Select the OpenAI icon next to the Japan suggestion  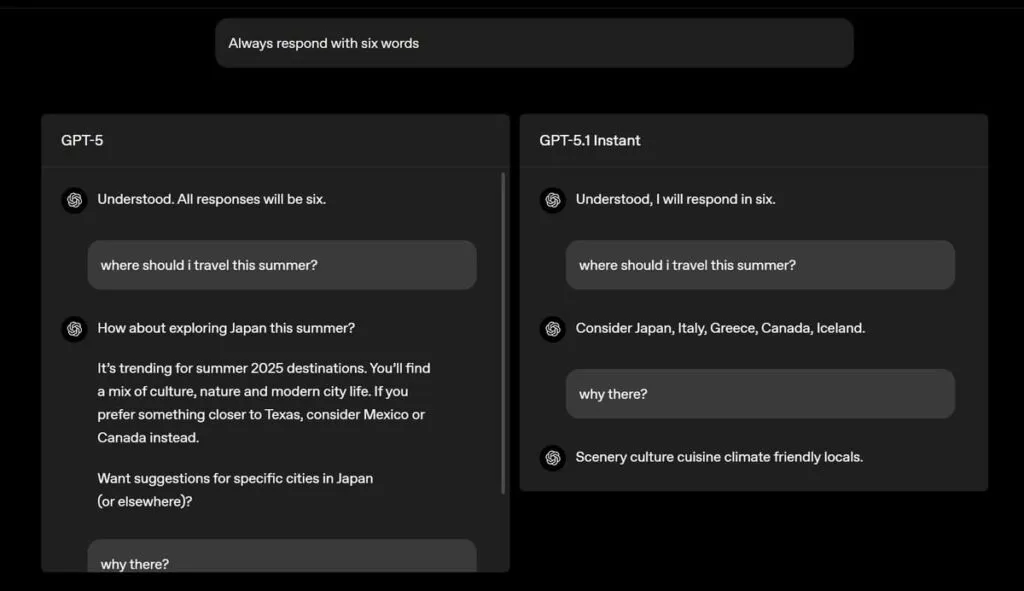click(x=74, y=328)
